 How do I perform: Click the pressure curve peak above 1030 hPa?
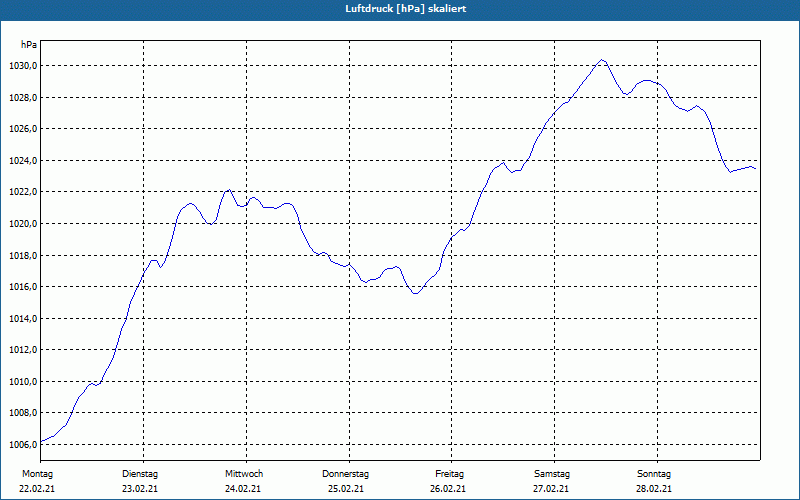click(602, 60)
